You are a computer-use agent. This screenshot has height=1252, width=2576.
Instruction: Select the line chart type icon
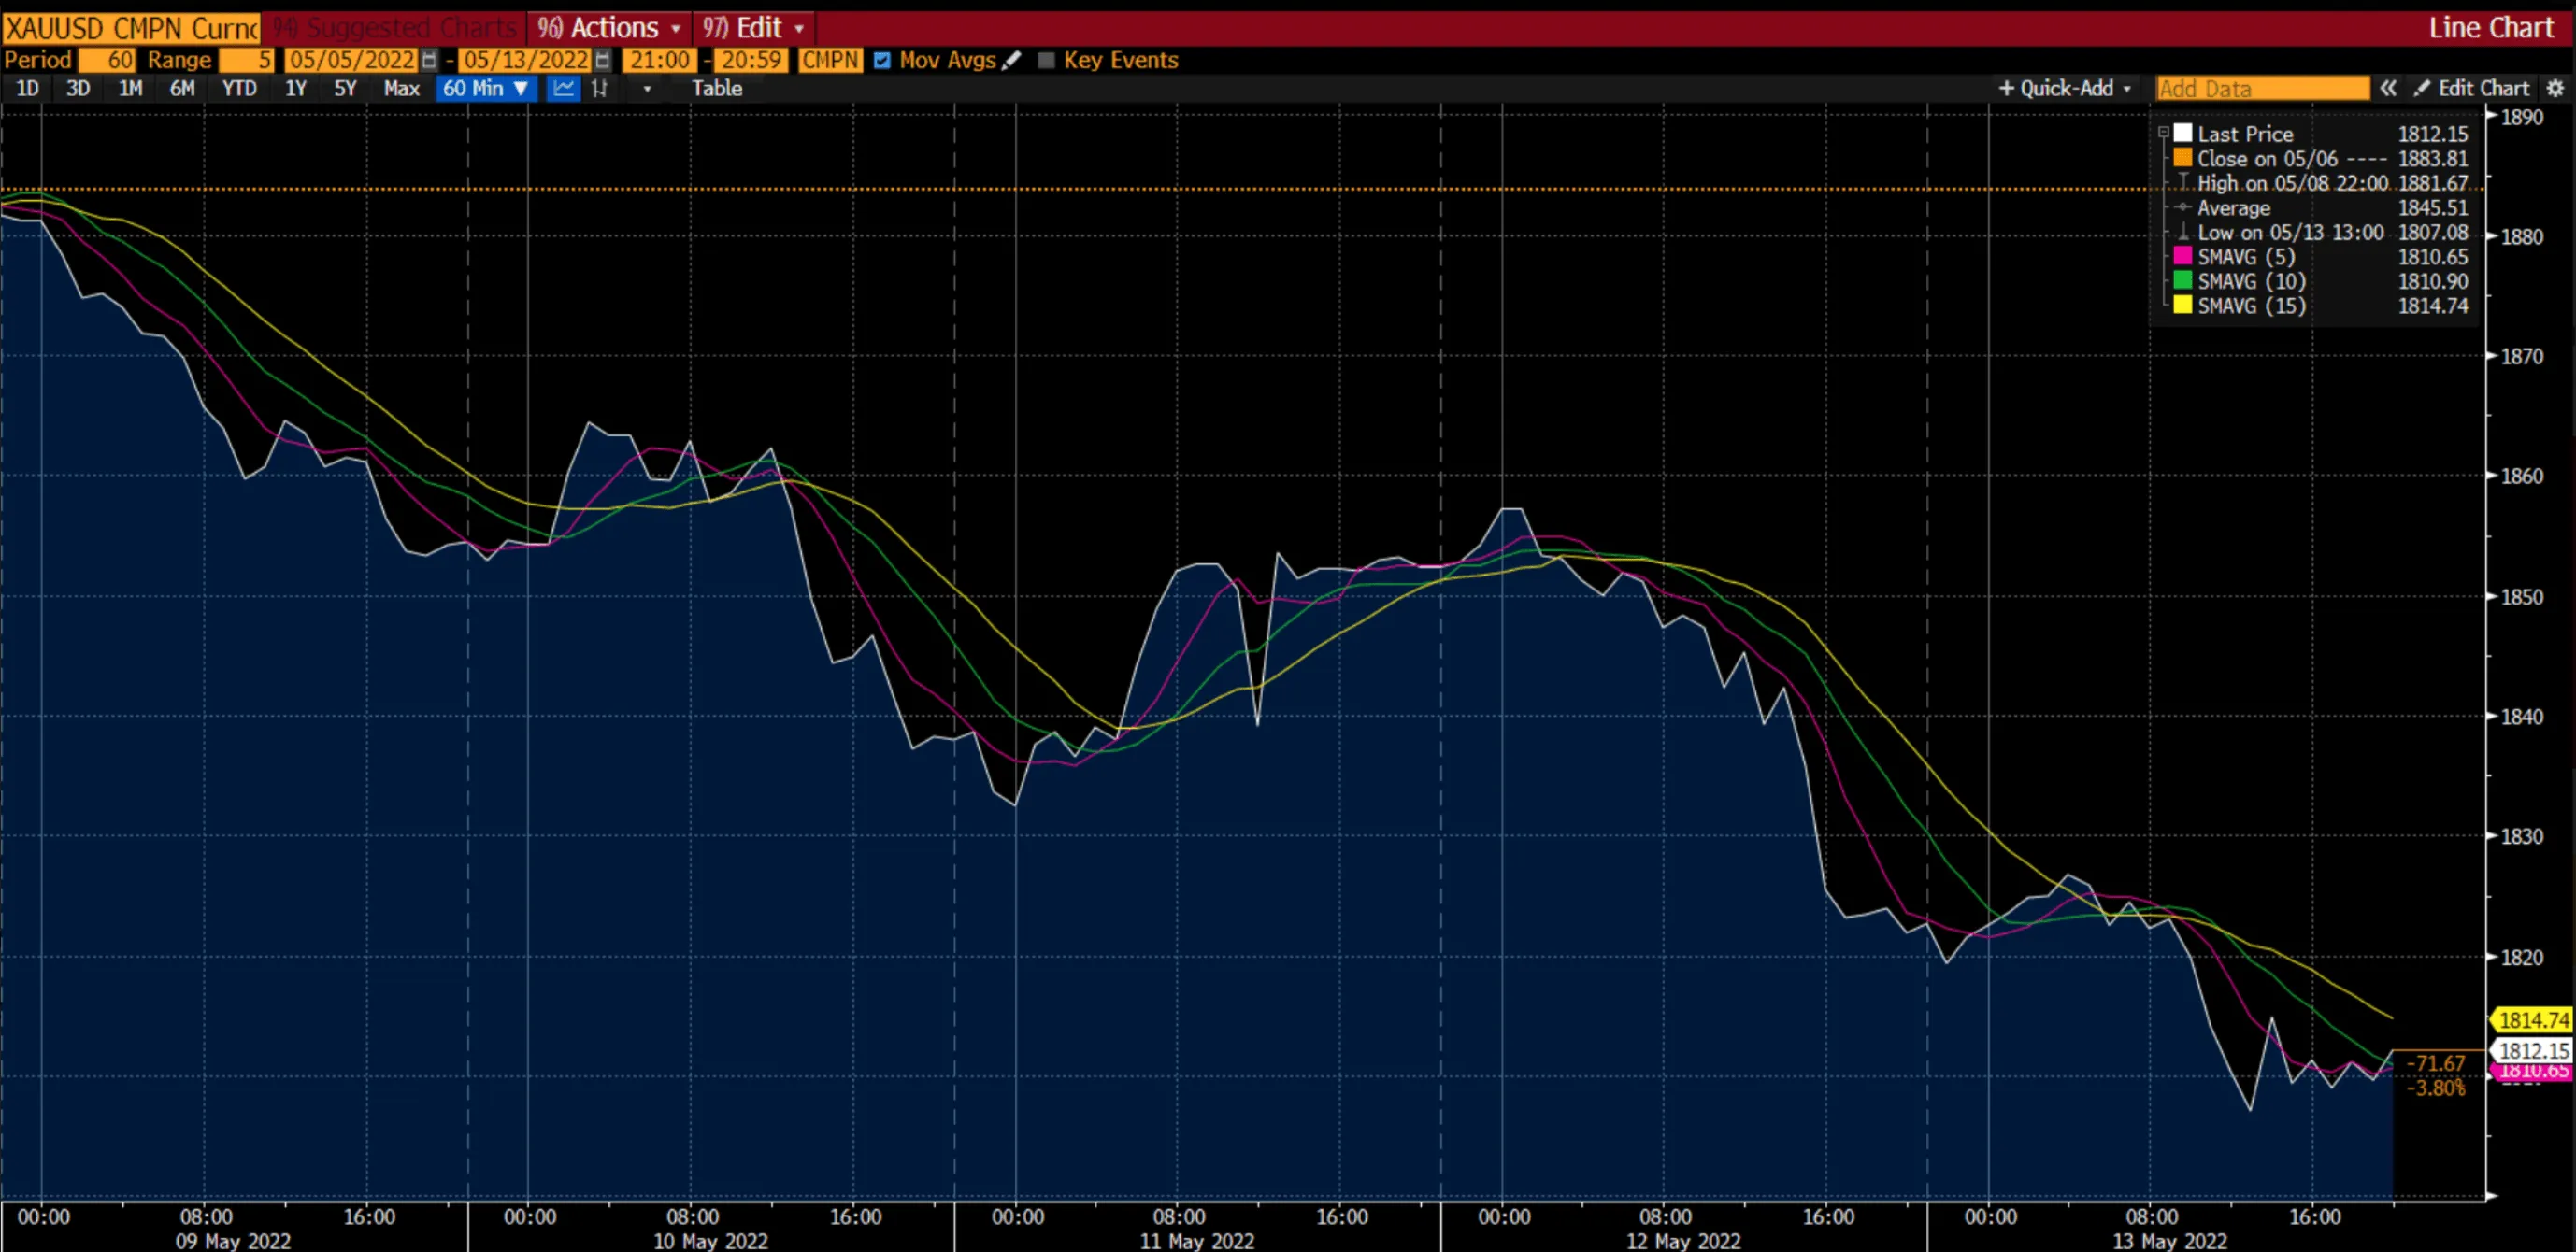[x=563, y=88]
